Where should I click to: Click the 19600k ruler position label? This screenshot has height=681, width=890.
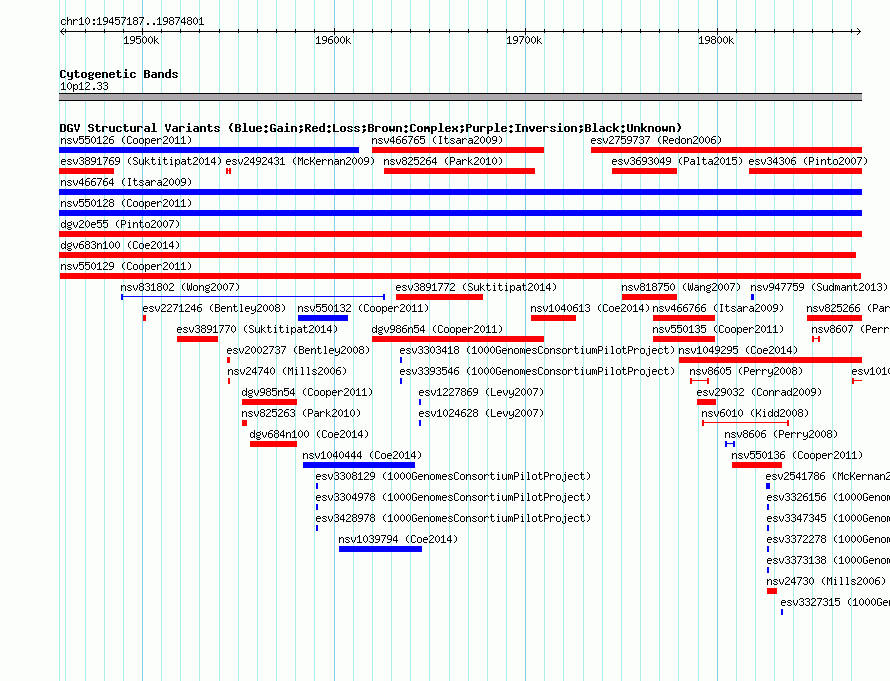(x=333, y=40)
